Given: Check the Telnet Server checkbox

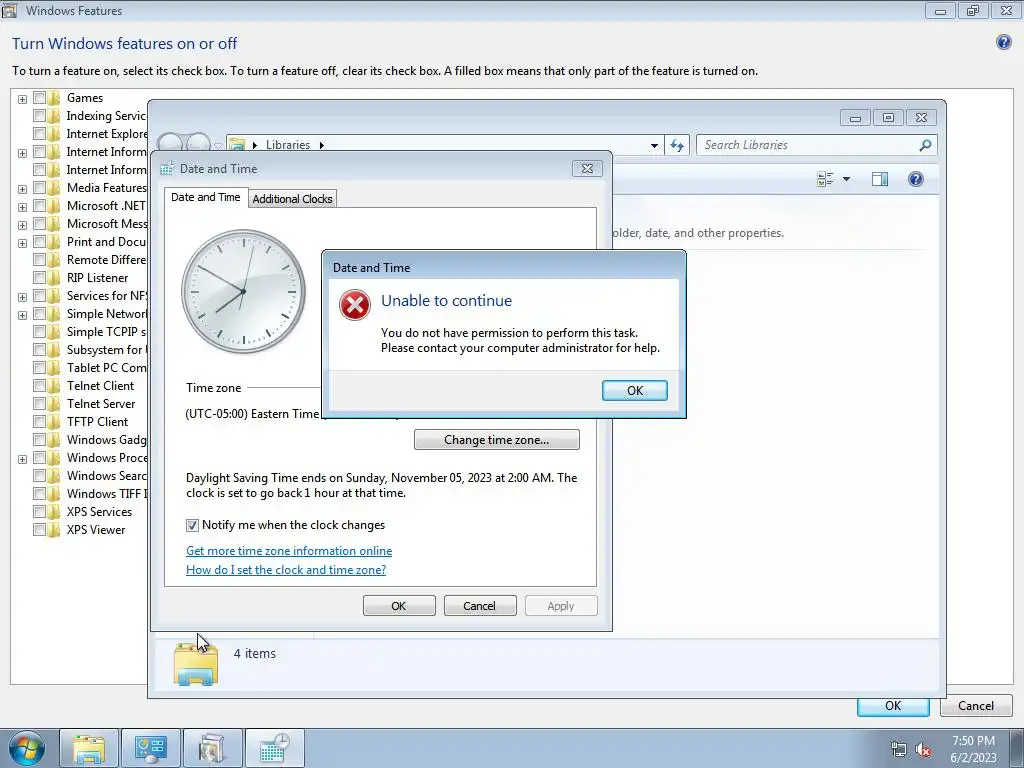Looking at the screenshot, I should tap(39, 404).
